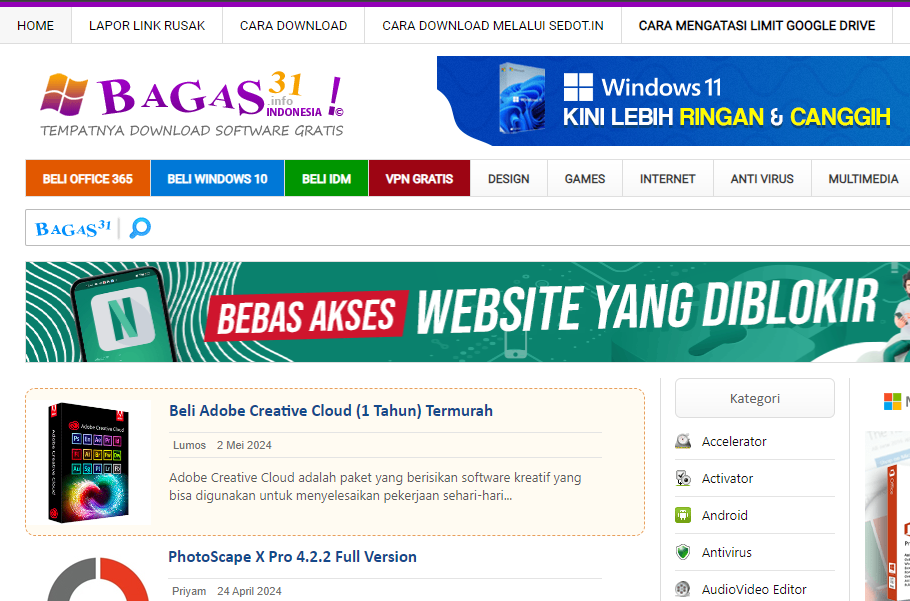Click author name Priyam
Image resolution: width=910 pixels, height=601 pixels.
(189, 591)
